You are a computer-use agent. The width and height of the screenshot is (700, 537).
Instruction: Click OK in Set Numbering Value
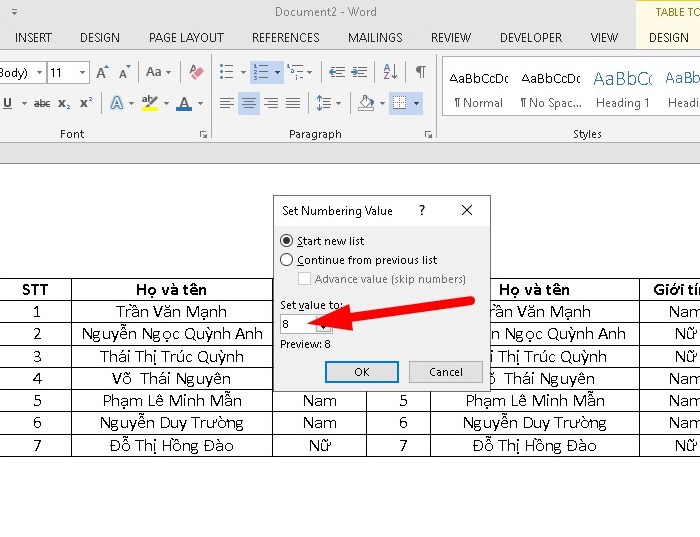click(x=362, y=372)
